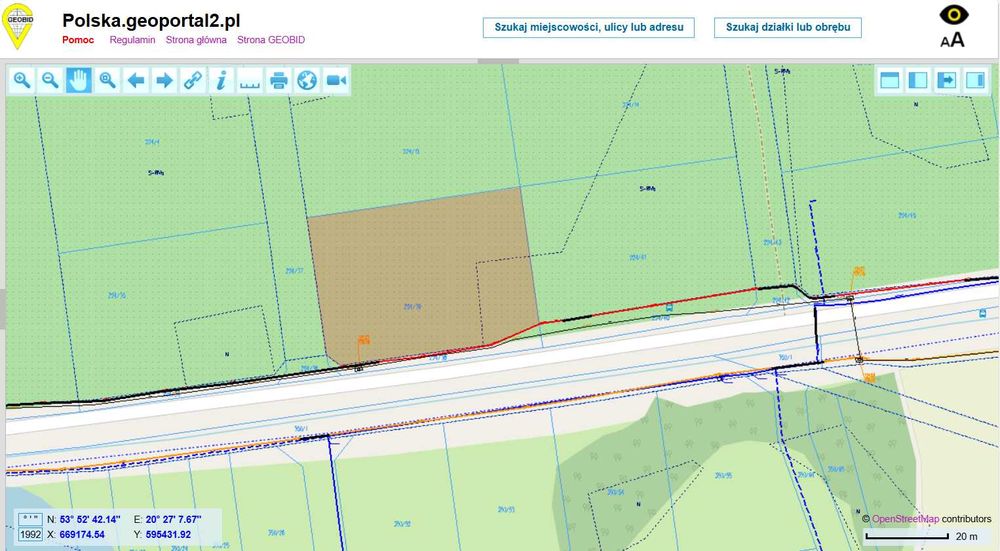This screenshot has height=551, width=1000.
Task: Open Szukaj działki lub obrębu search
Action: 788,27
